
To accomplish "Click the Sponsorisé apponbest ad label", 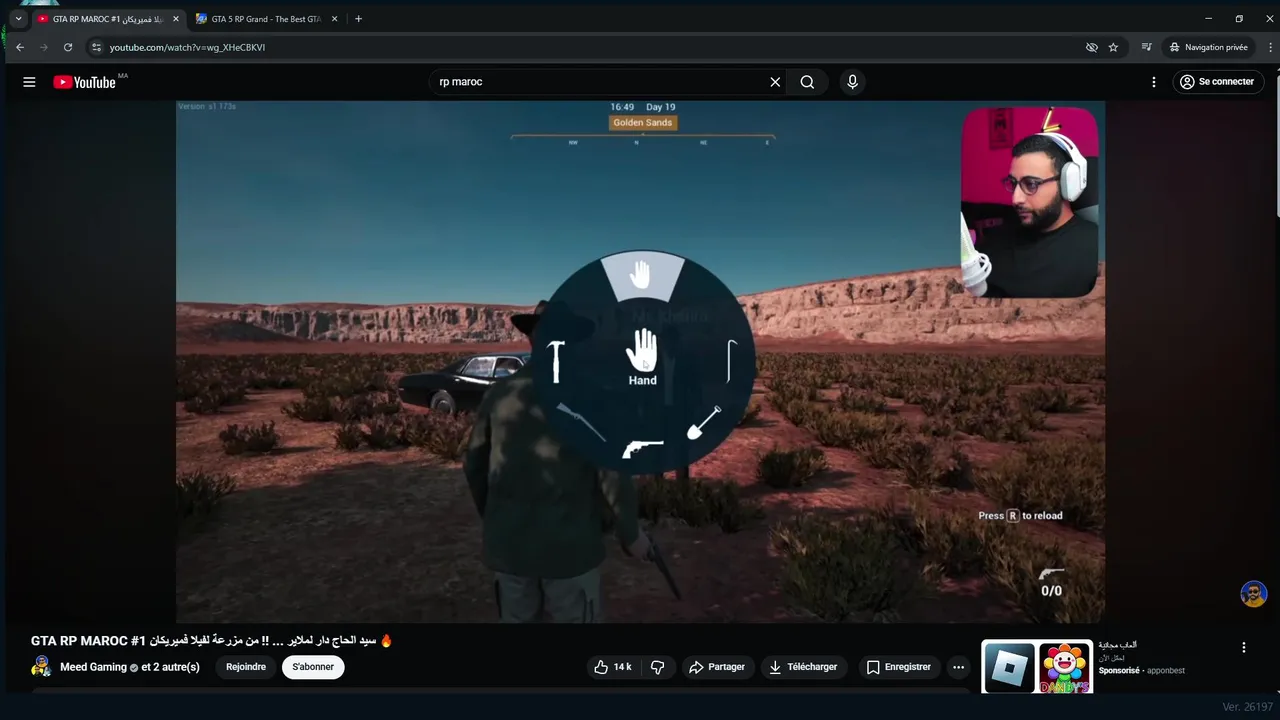I will [1141, 671].
